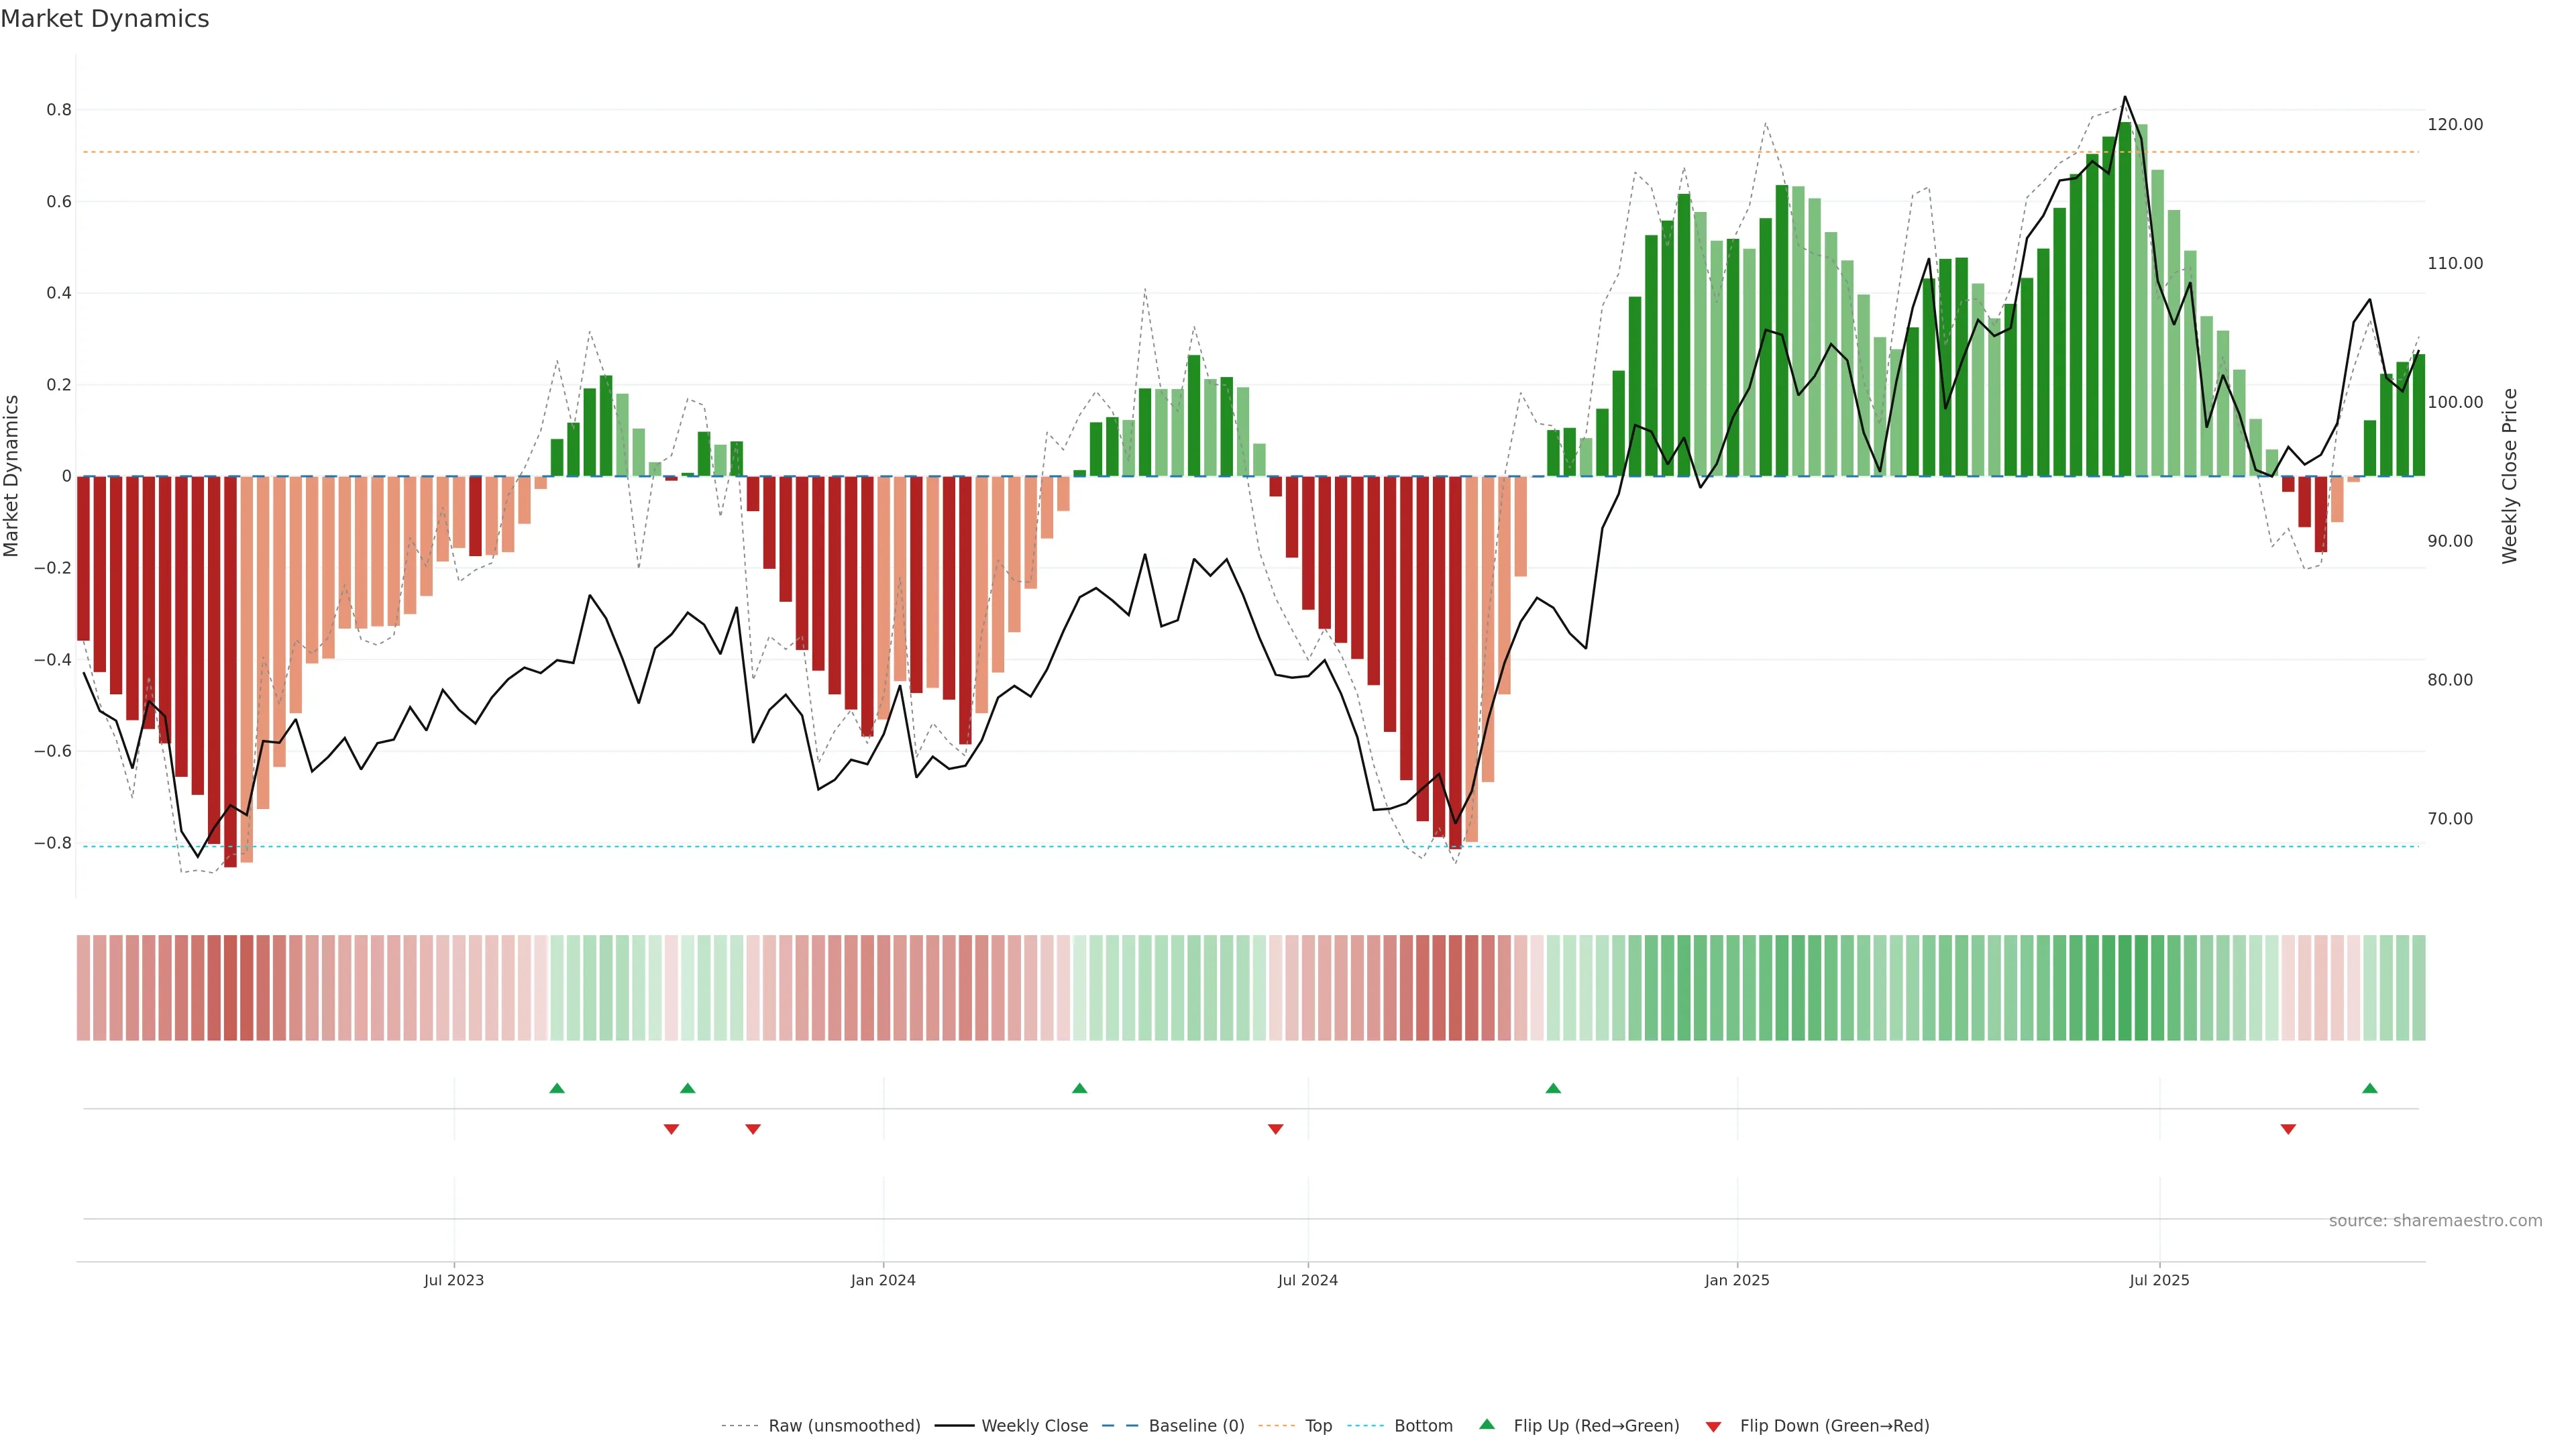Click the rightmost green flip-up triangle marker
Screen dimensions: 2576x1449
(x=2369, y=1088)
